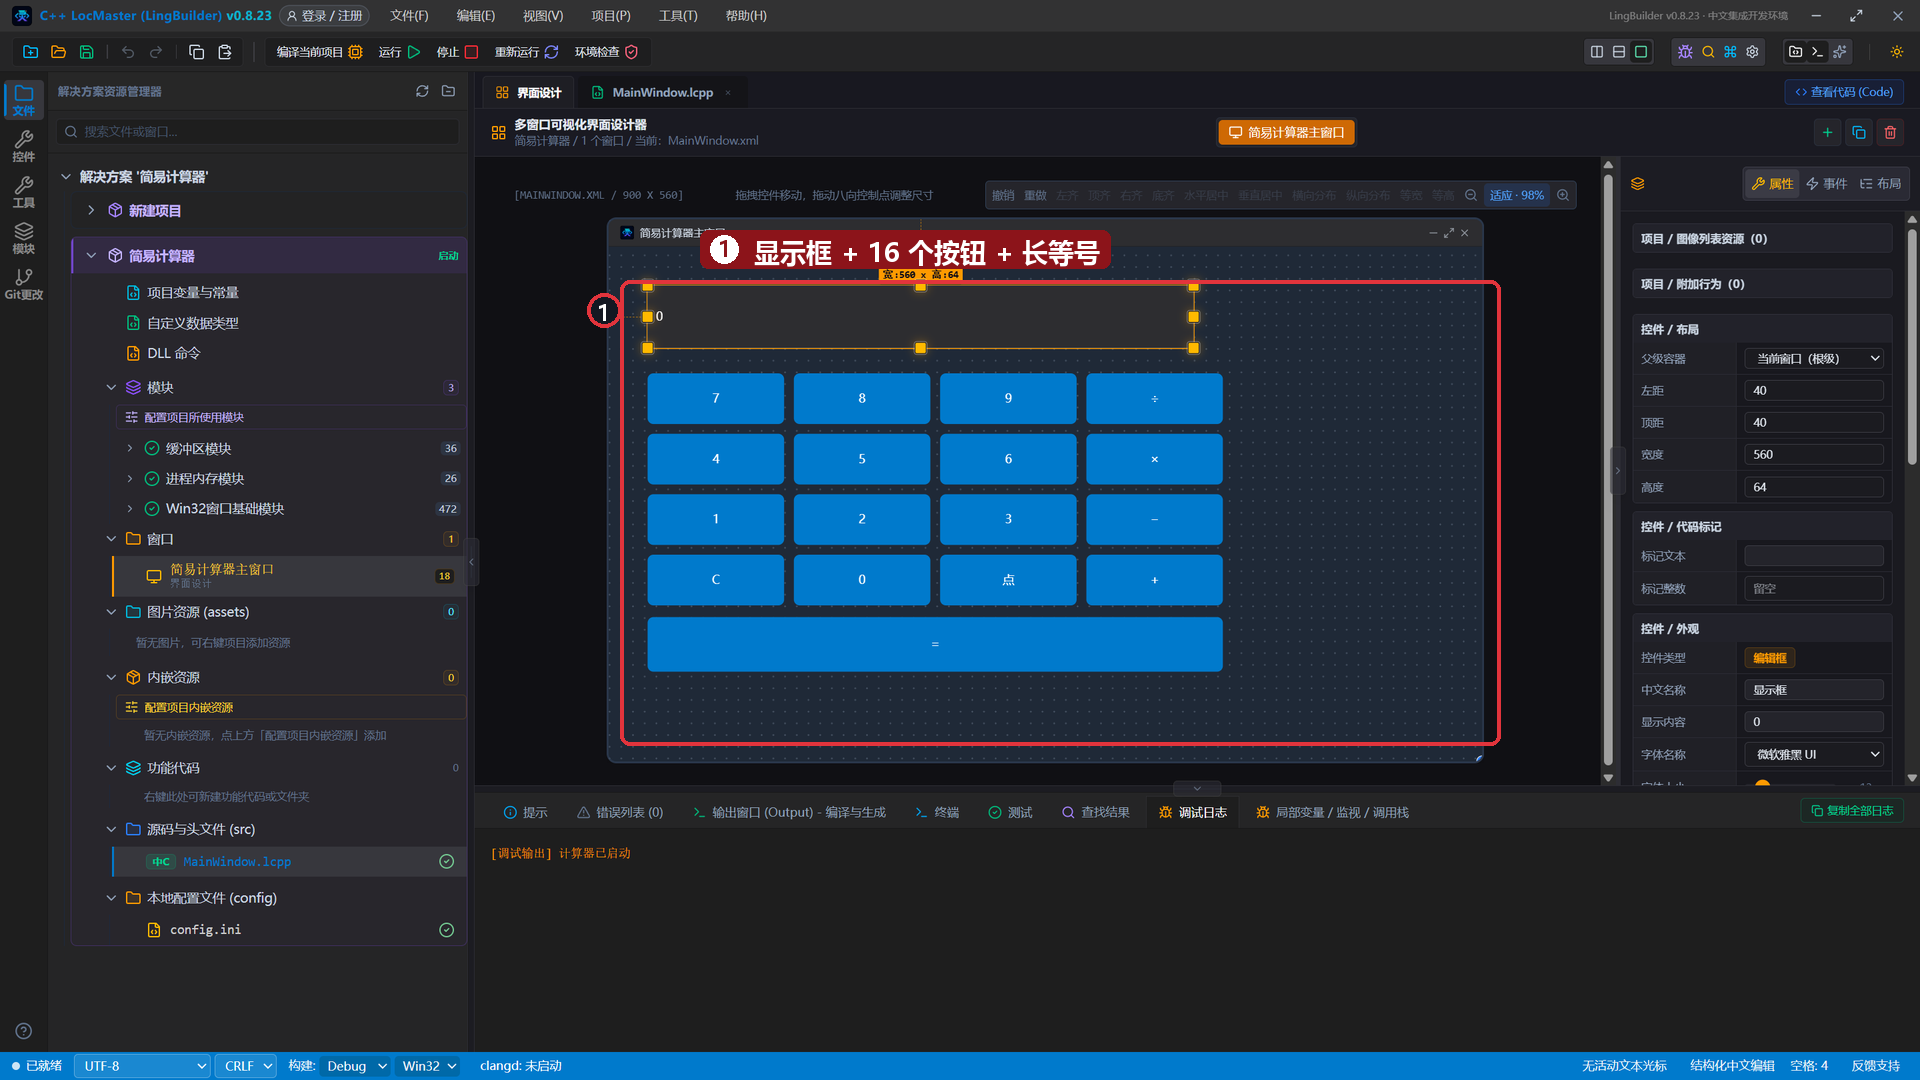The height and width of the screenshot is (1080, 1920).
Task: Collapse the bottom panel with chevron
Action: (1197, 788)
